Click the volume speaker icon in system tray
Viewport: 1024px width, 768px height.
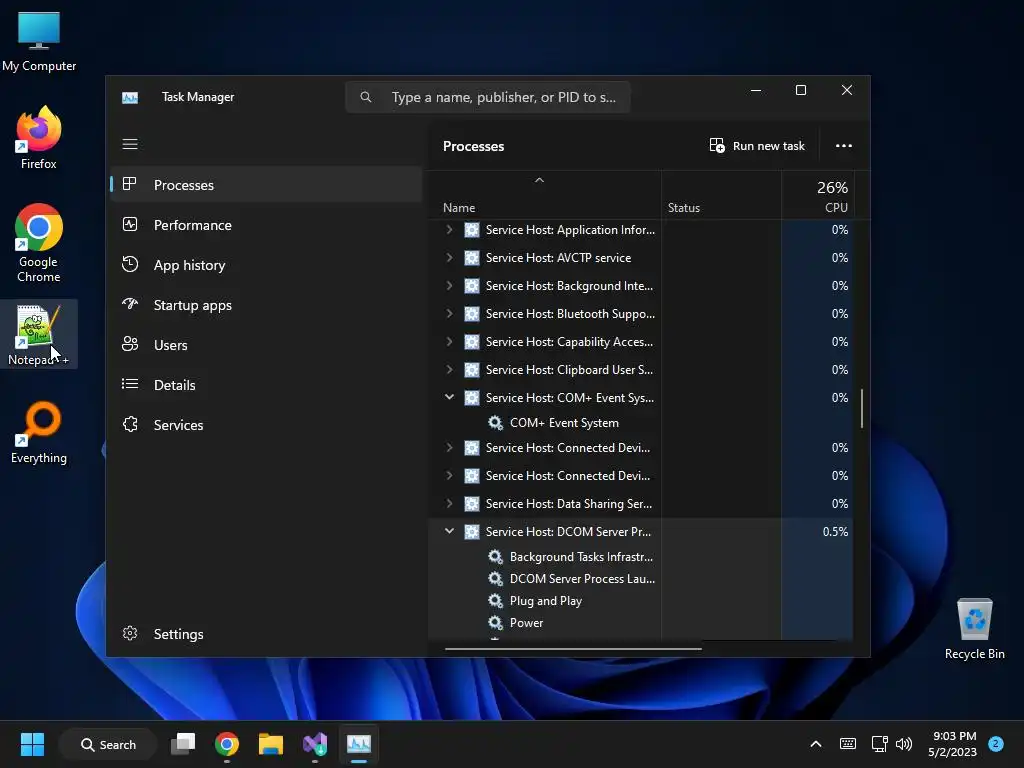tap(904, 744)
